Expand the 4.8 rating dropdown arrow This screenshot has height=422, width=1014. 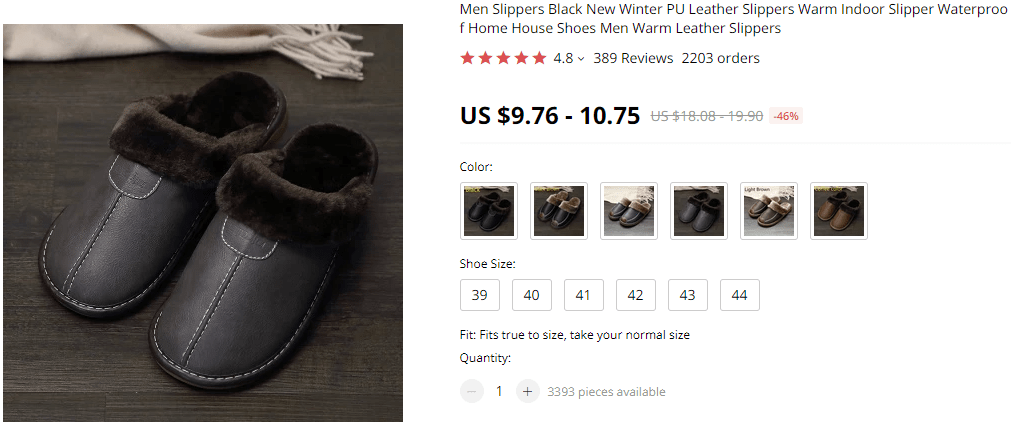pos(581,59)
